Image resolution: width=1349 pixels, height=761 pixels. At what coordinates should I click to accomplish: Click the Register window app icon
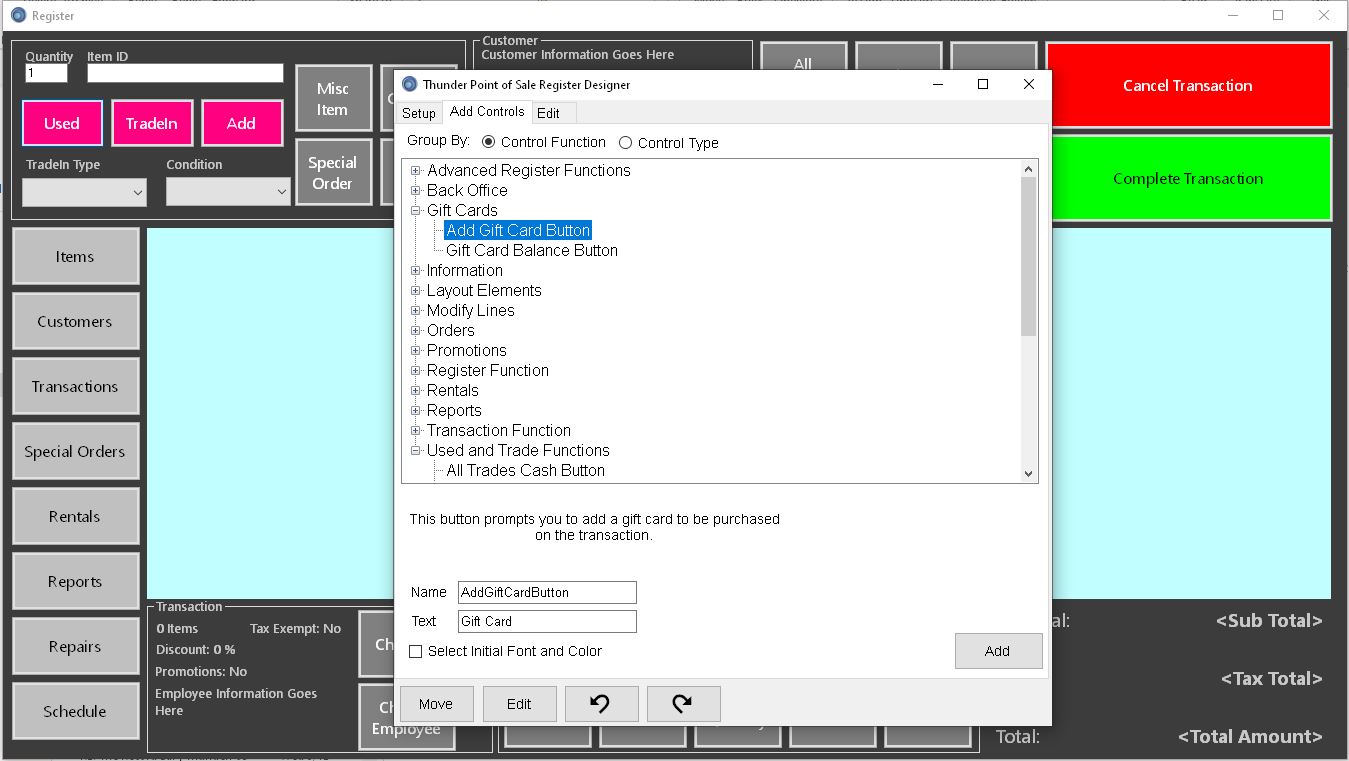point(17,16)
